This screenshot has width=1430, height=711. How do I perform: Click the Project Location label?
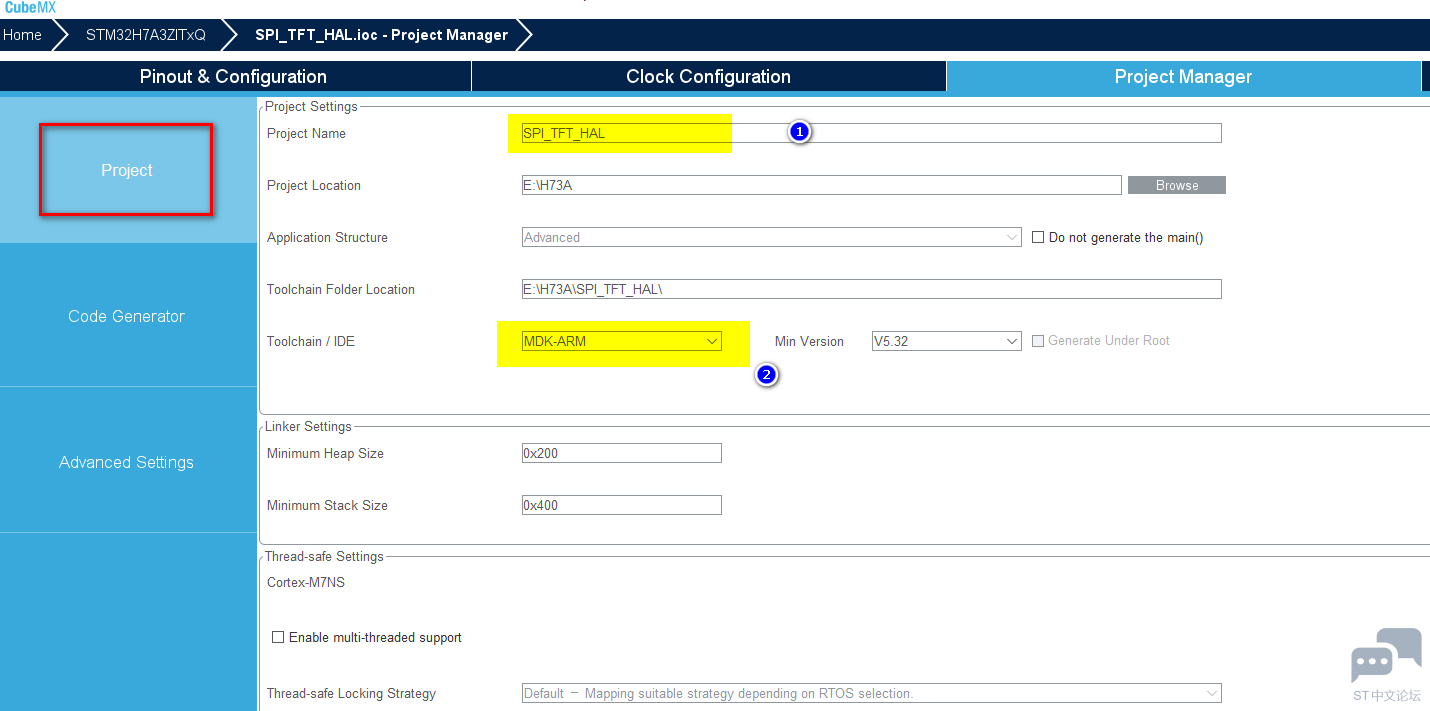coord(314,185)
